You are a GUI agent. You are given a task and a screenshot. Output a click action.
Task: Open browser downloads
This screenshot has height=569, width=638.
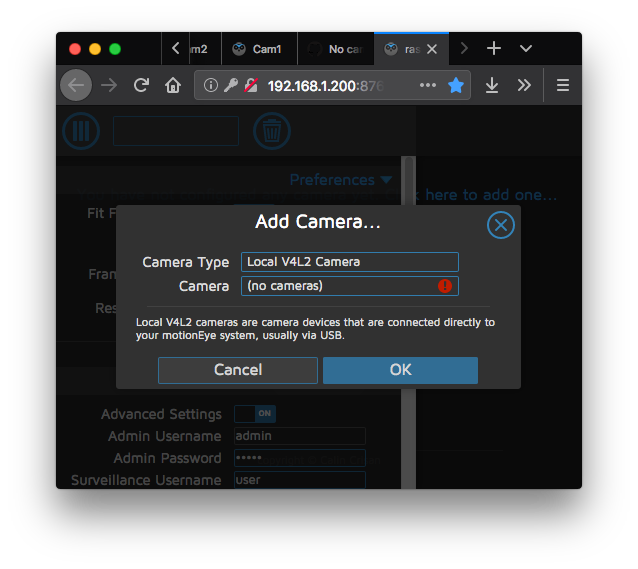492,85
